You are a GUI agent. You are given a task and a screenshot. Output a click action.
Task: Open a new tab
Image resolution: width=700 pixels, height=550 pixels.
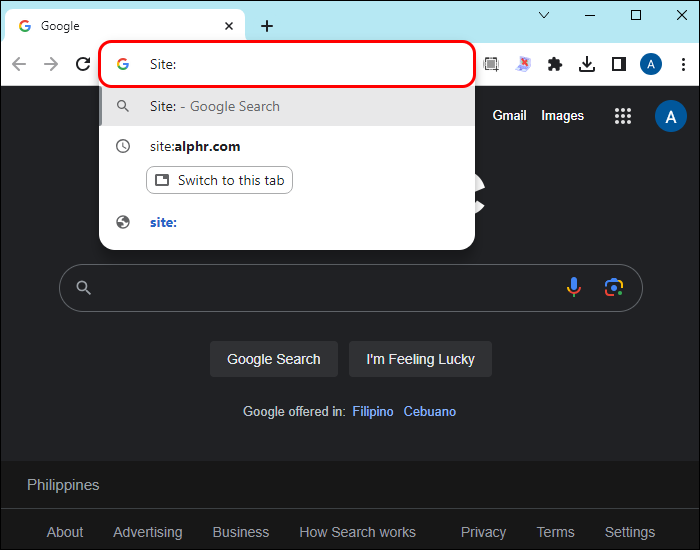tap(266, 26)
